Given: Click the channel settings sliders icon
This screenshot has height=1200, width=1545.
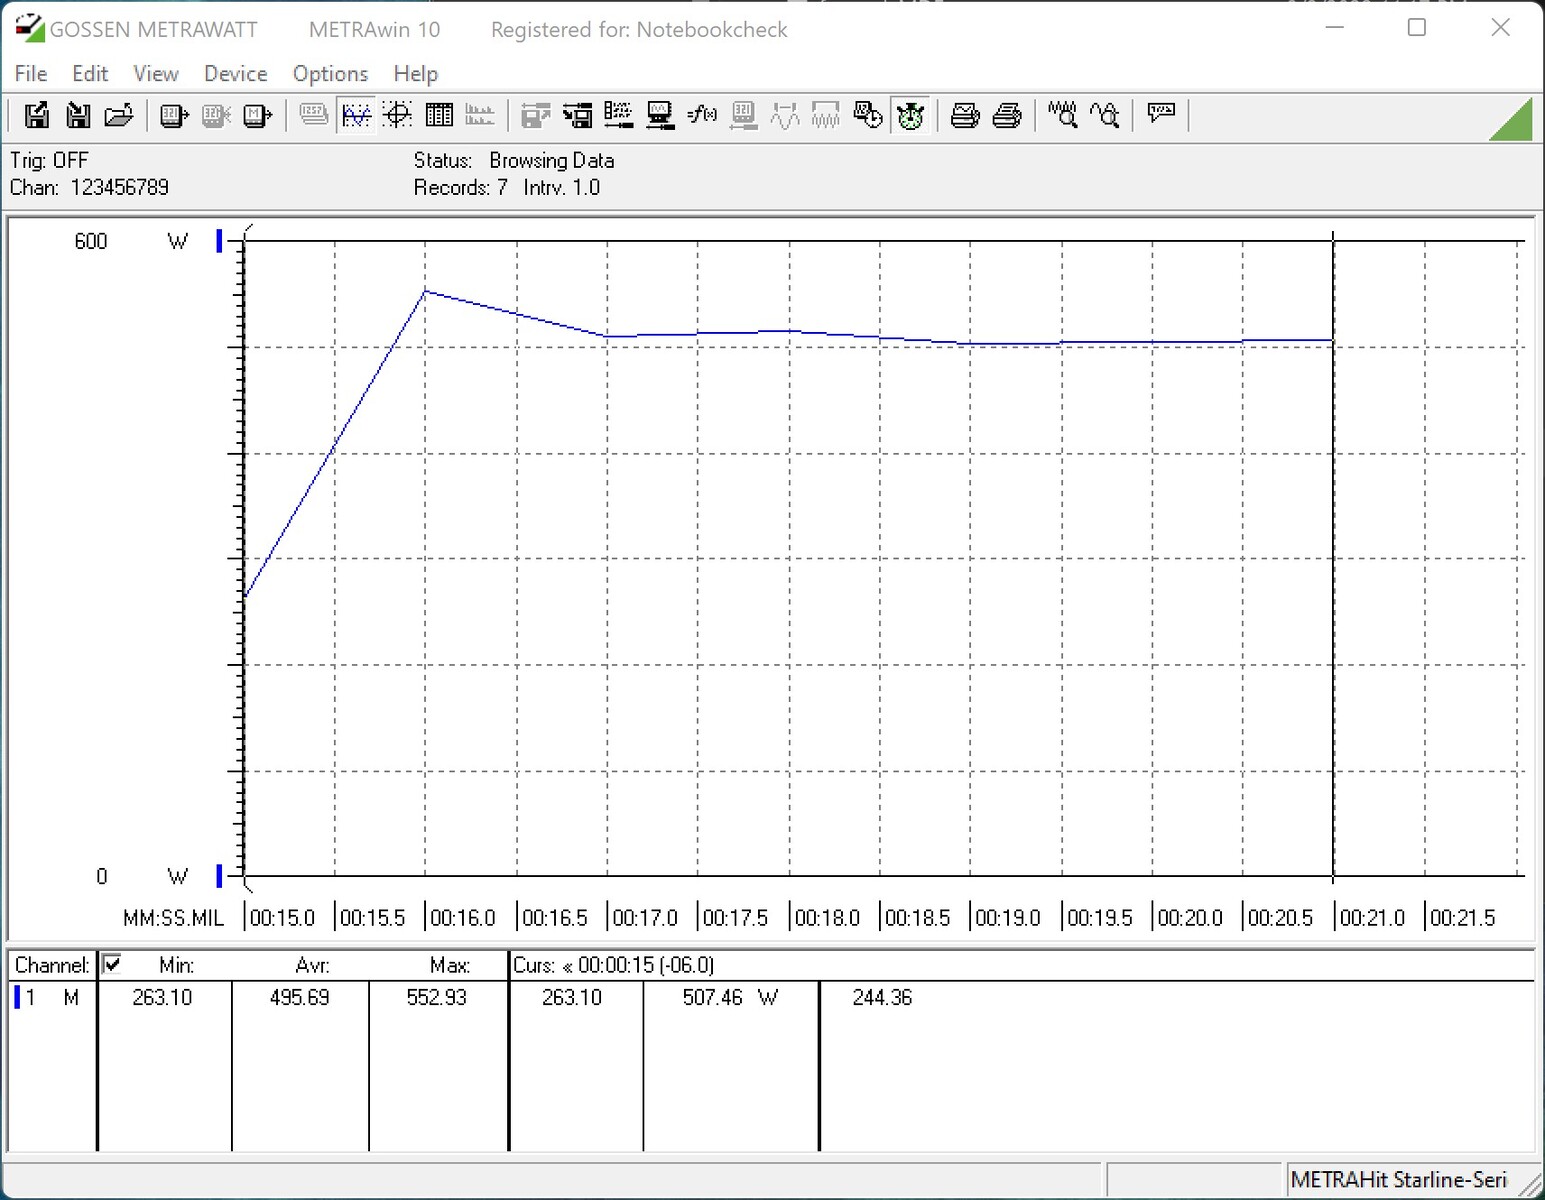Looking at the screenshot, I should pos(618,116).
